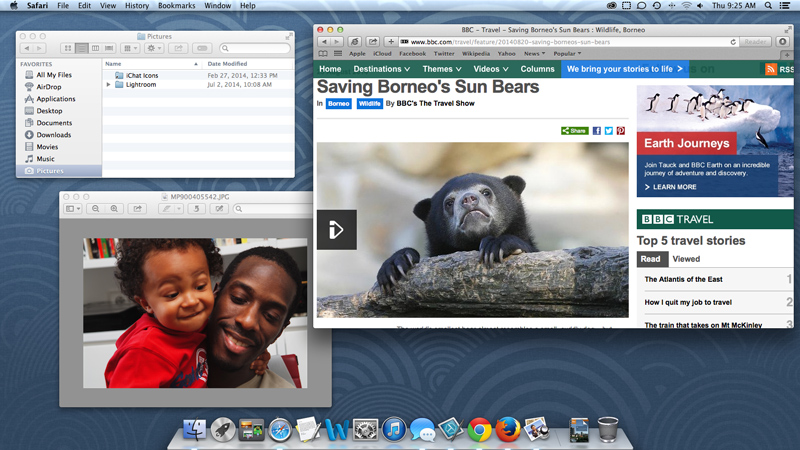Add a bookmark with Safari plus button
This screenshot has height=450, width=800.
pos(391,42)
